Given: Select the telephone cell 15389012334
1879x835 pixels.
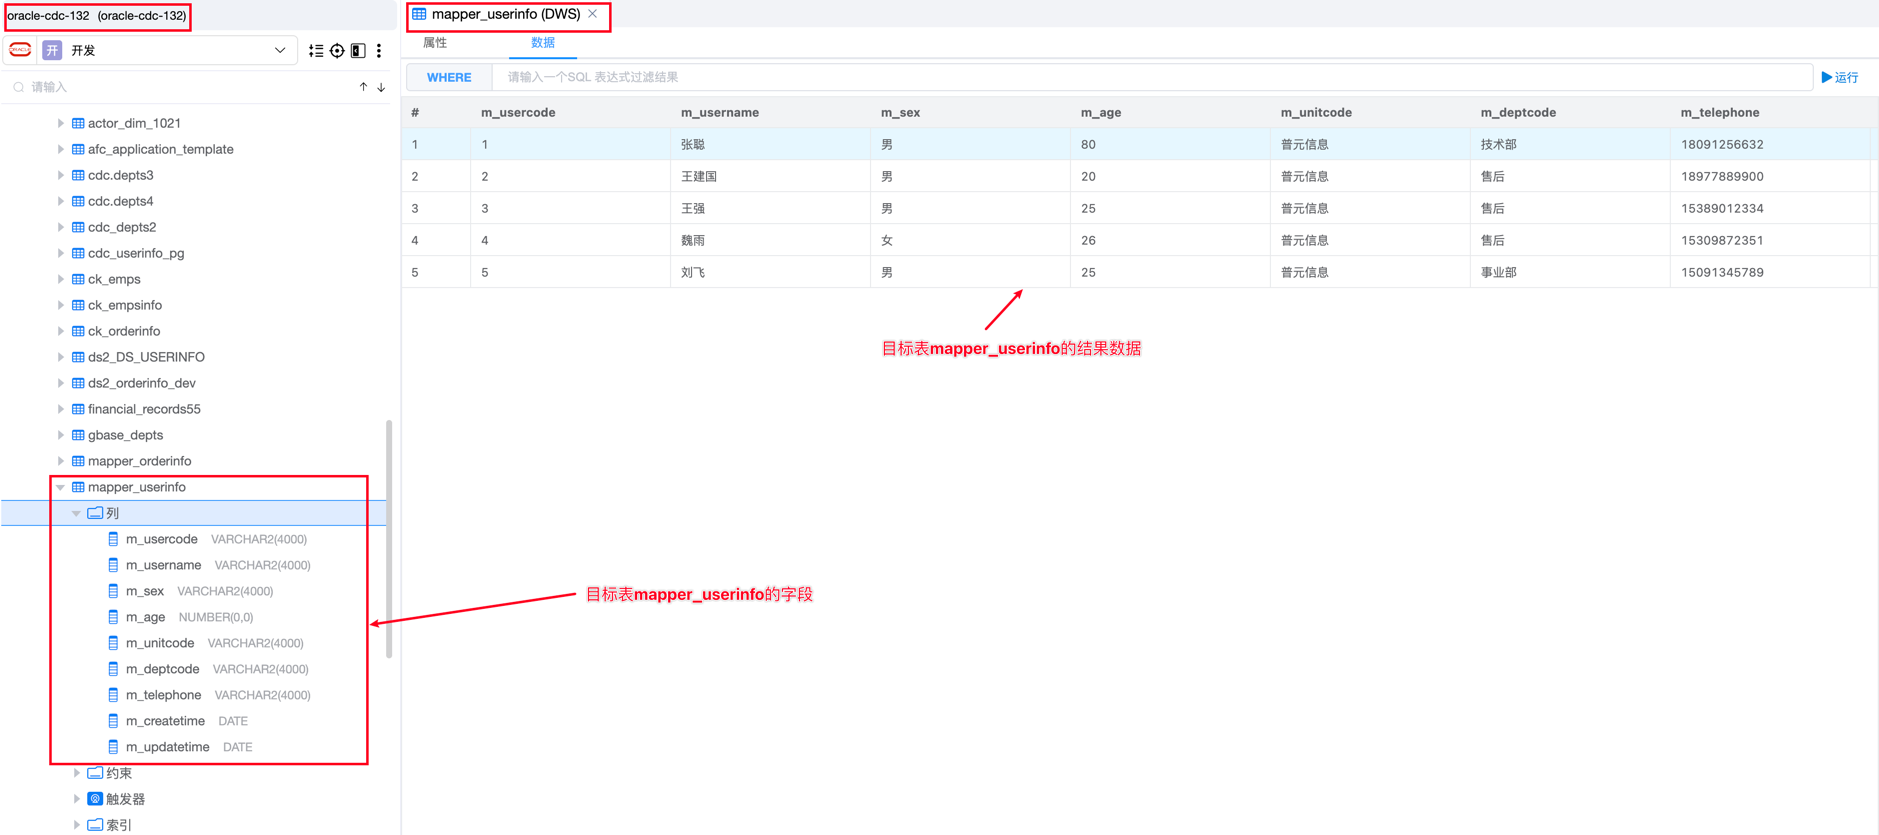Looking at the screenshot, I should tap(1770, 208).
